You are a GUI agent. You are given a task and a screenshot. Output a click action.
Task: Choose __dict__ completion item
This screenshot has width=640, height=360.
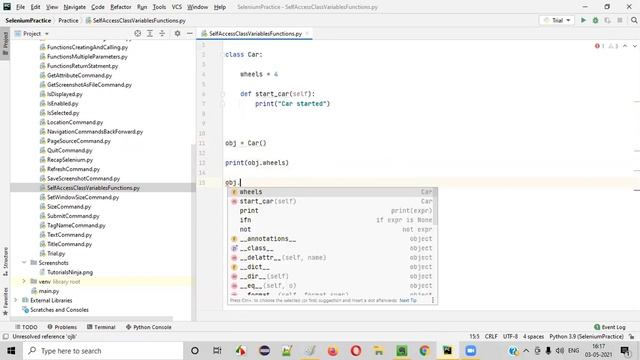[x=331, y=267]
